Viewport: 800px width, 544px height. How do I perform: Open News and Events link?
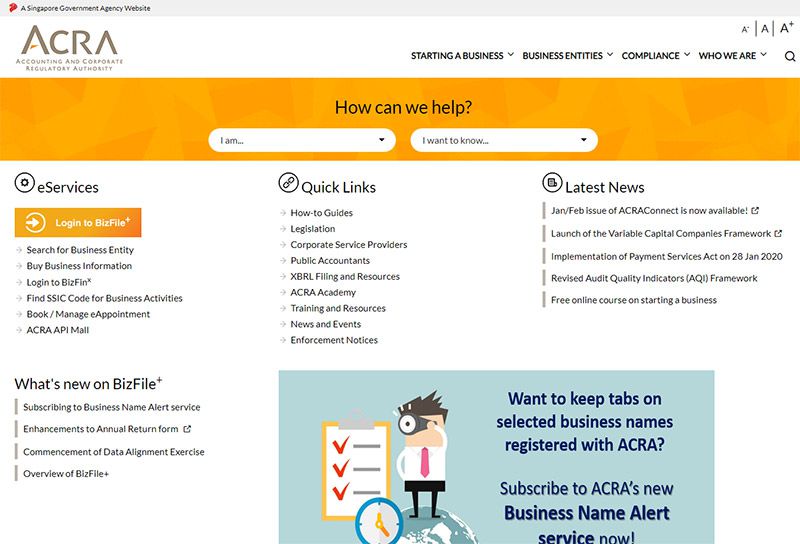pos(326,324)
